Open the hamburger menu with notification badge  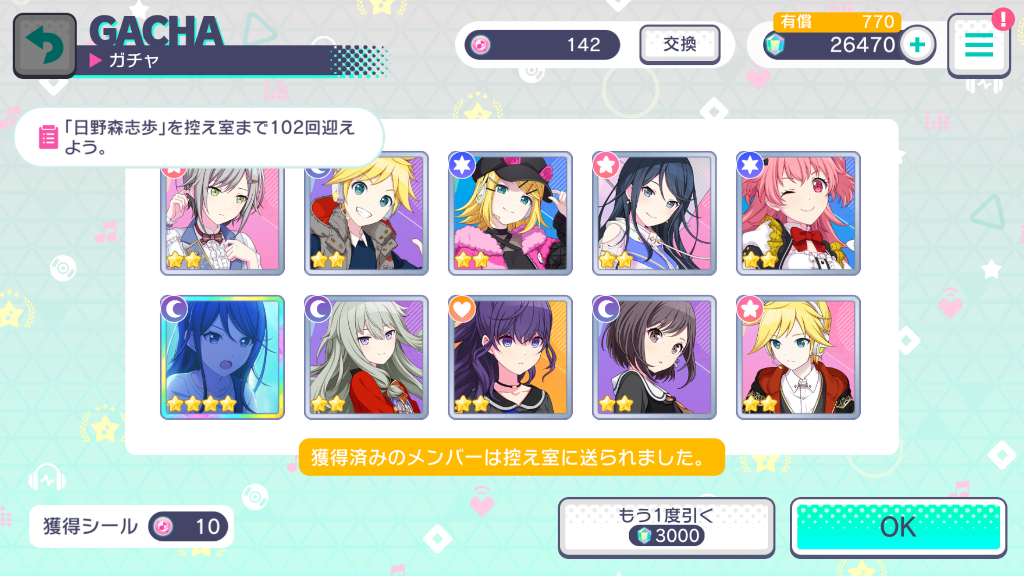coord(979,45)
